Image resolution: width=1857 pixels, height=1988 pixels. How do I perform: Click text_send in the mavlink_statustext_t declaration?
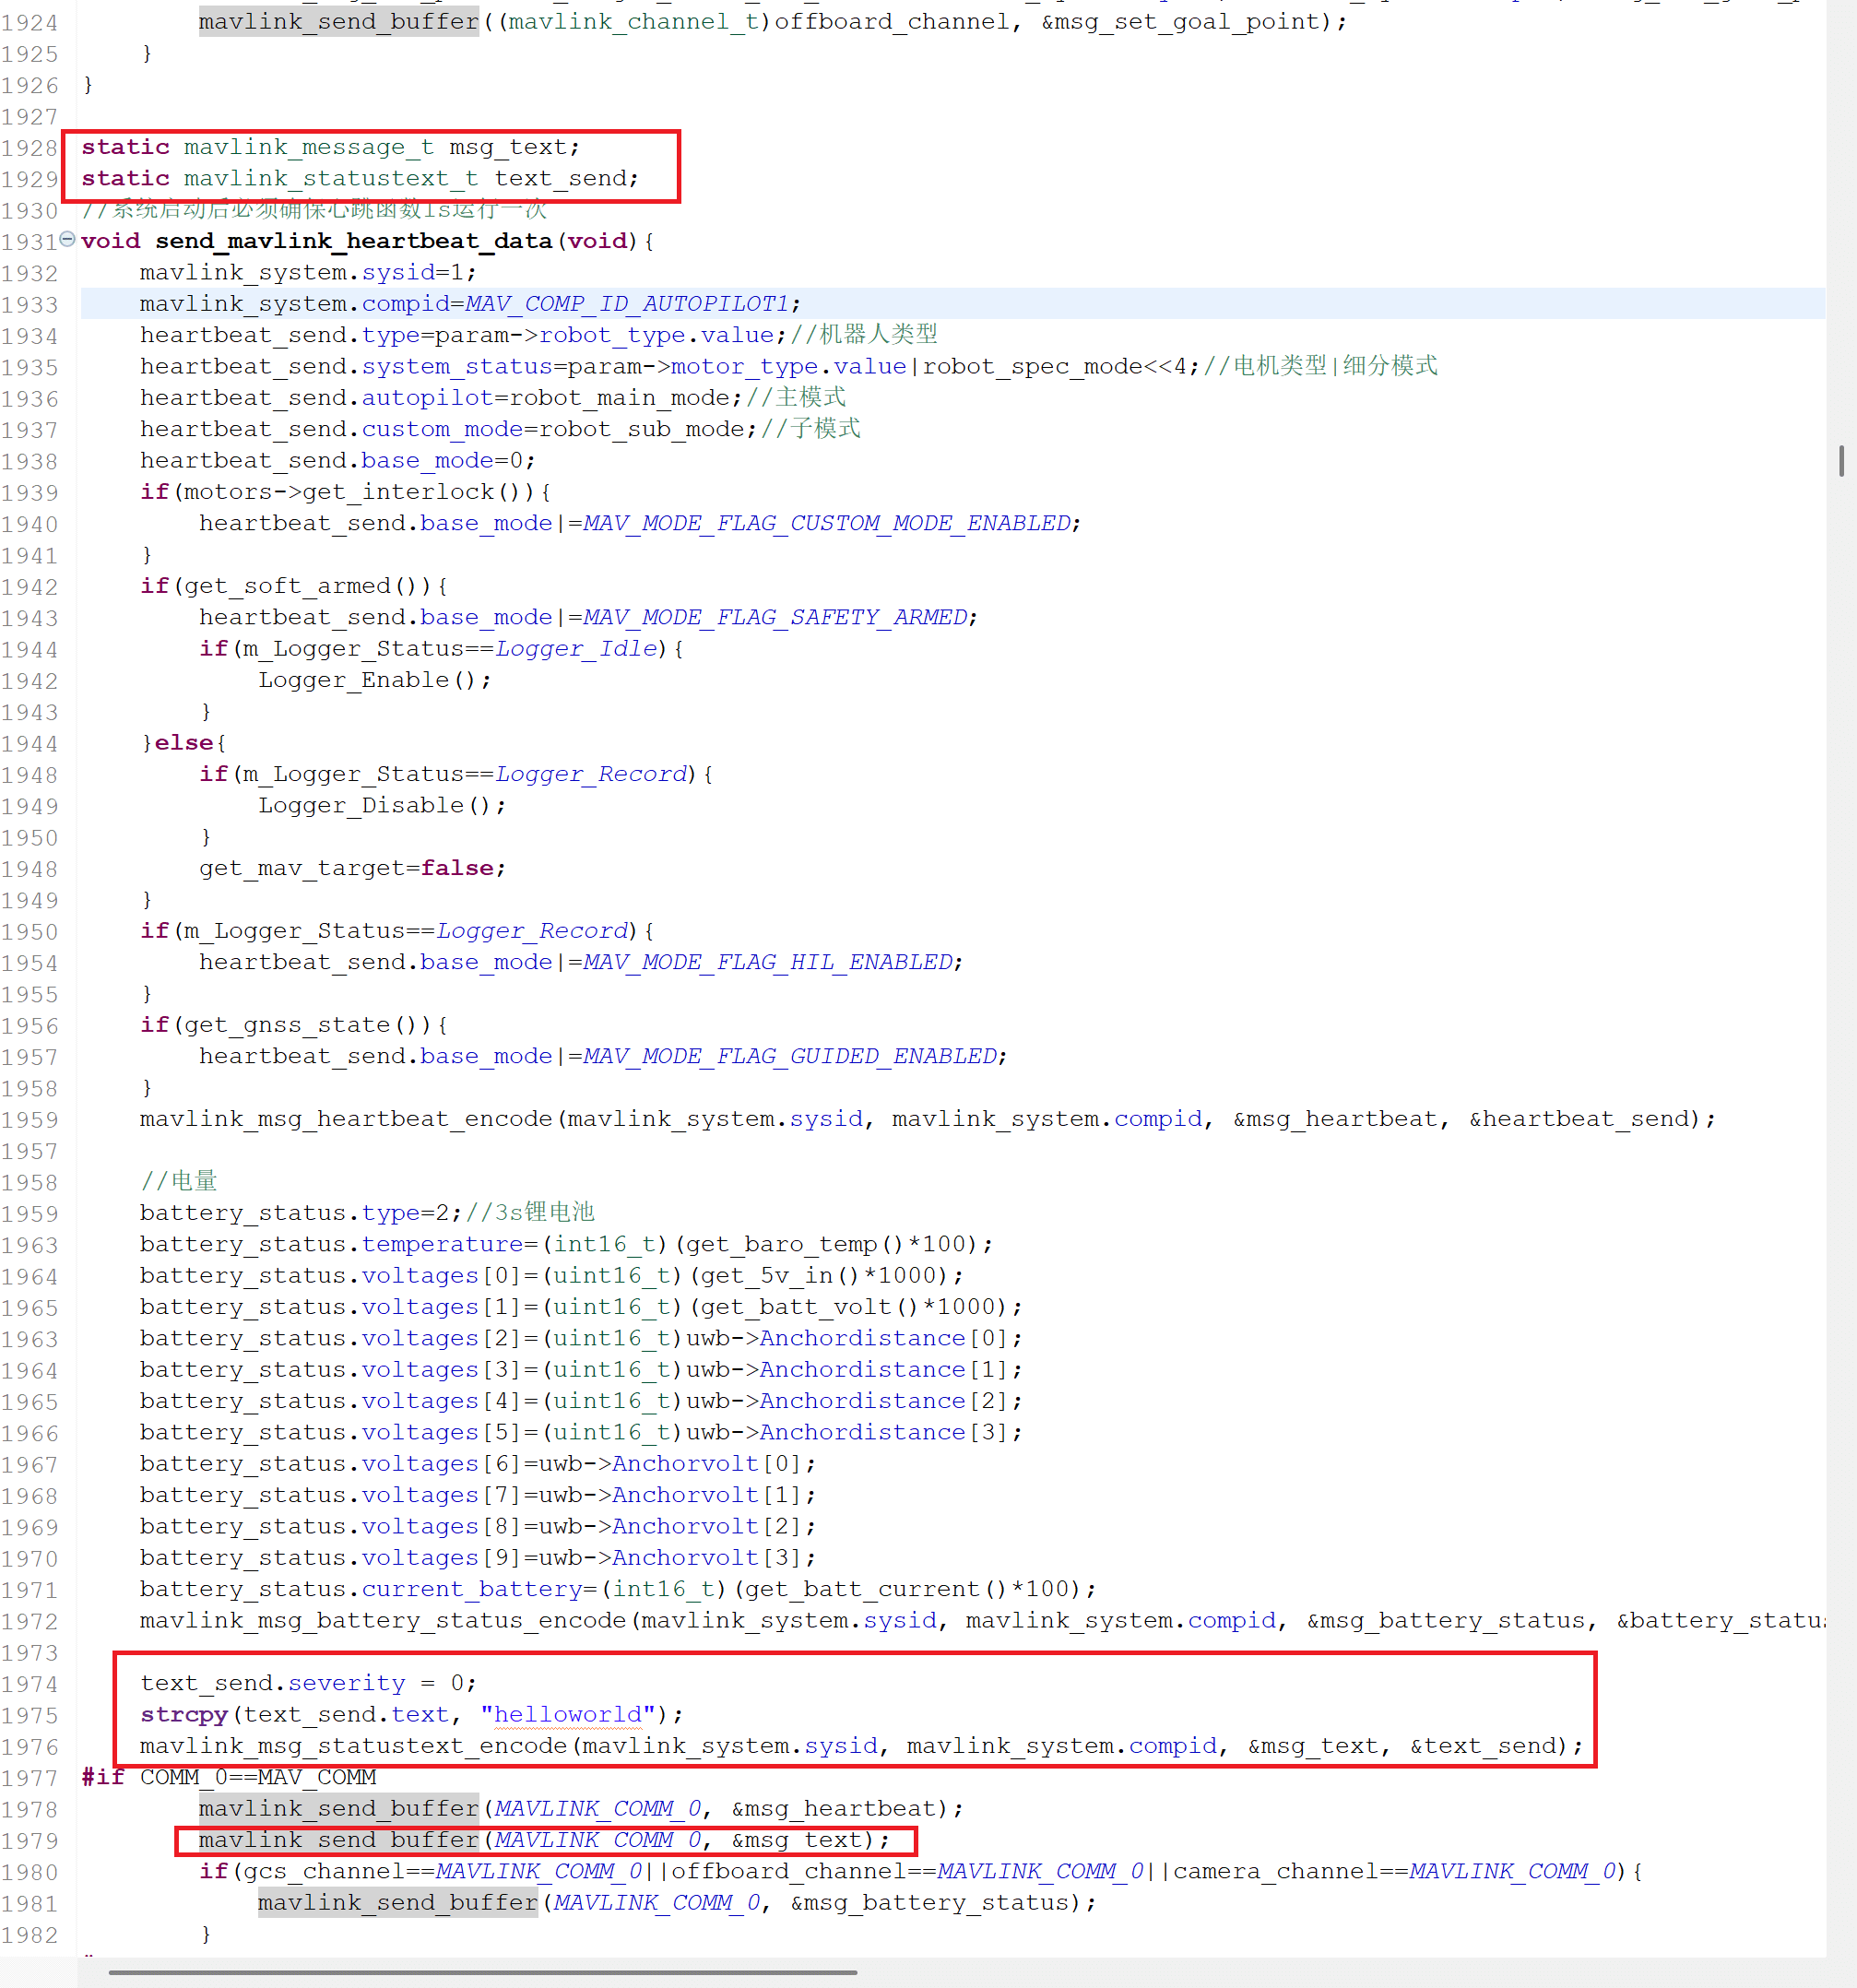(561, 179)
